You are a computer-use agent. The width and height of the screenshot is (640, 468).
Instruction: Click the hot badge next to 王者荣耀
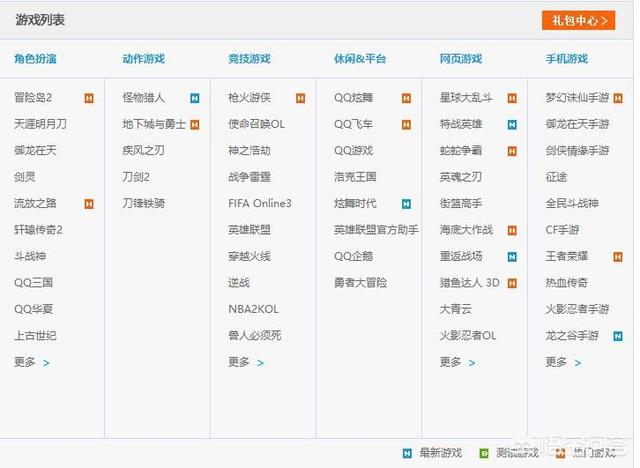618,257
